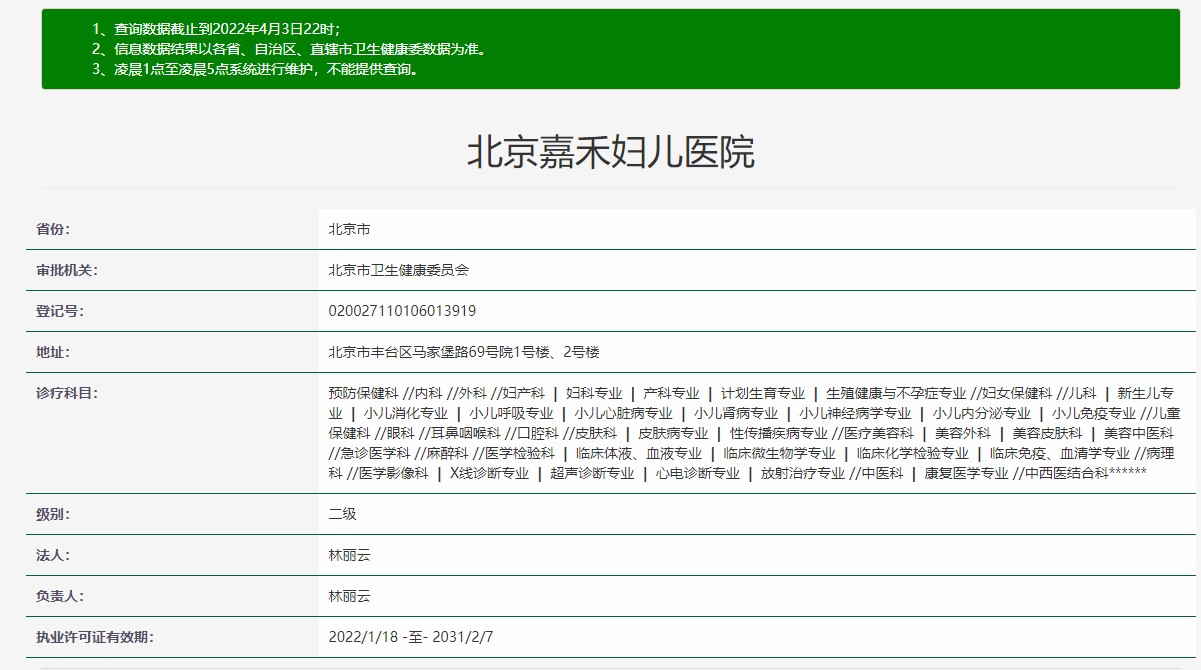
Task: Select the province value 北京市
Action: (349, 229)
